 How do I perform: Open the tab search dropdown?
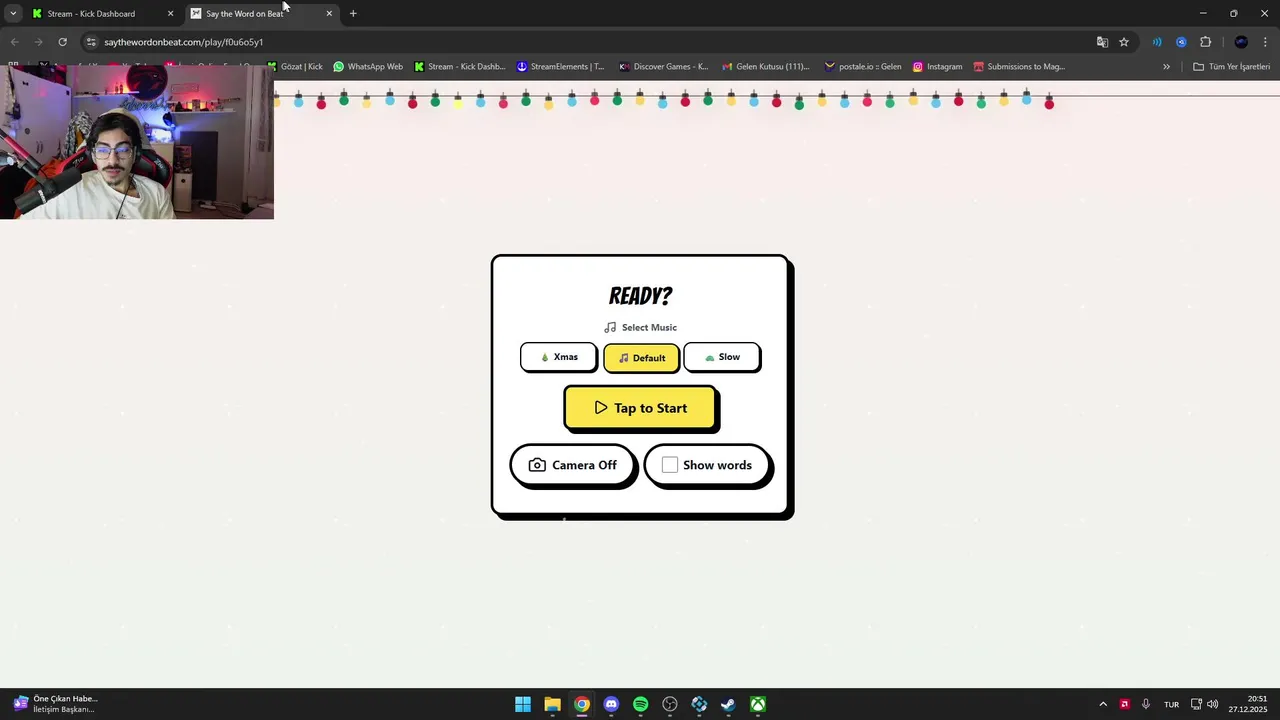13,14
